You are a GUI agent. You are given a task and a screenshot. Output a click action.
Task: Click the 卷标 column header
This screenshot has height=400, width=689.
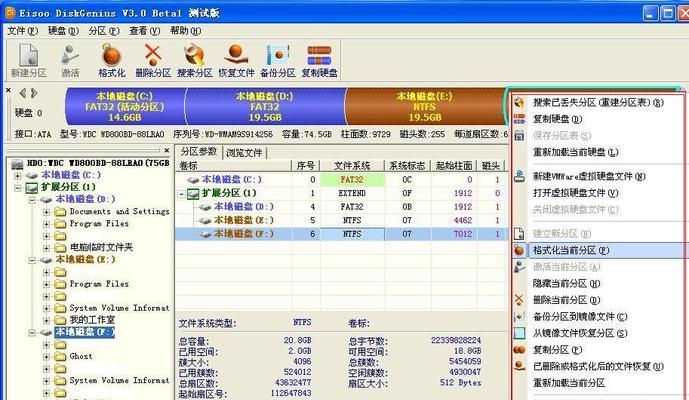click(x=233, y=166)
